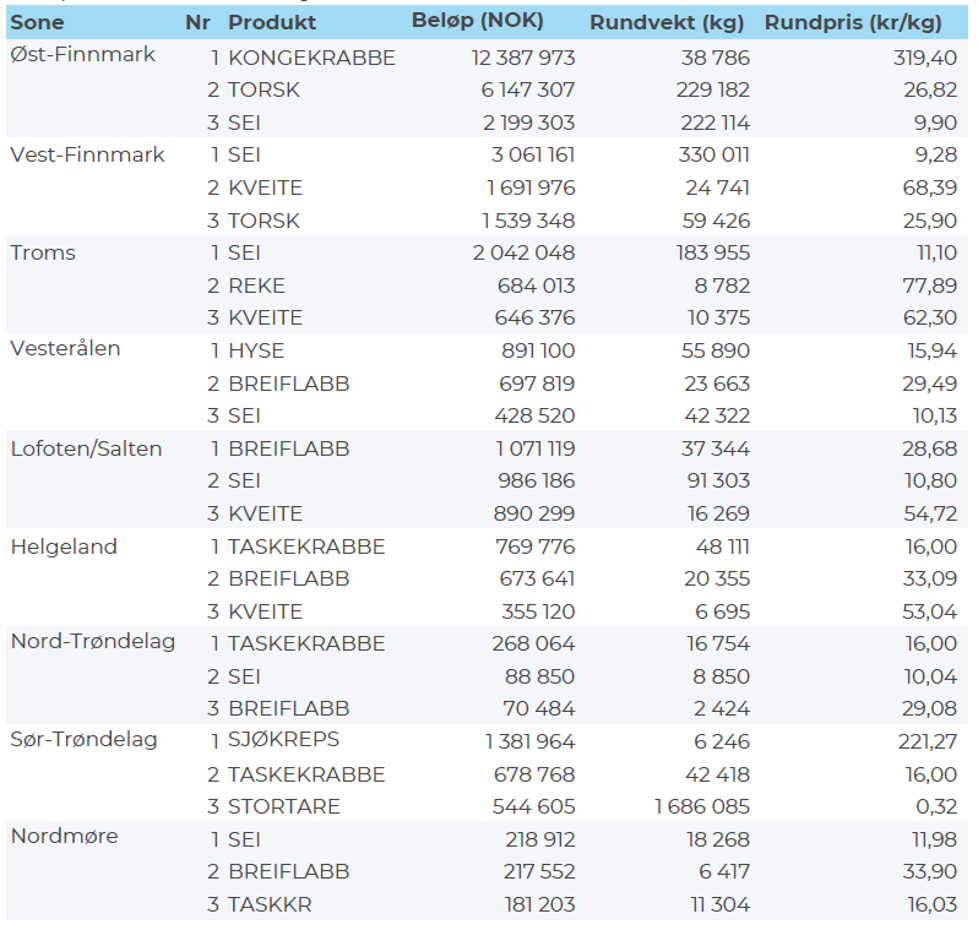Click the STORTARE product cell
Viewport: 978px width, 930px height.
click(x=284, y=806)
